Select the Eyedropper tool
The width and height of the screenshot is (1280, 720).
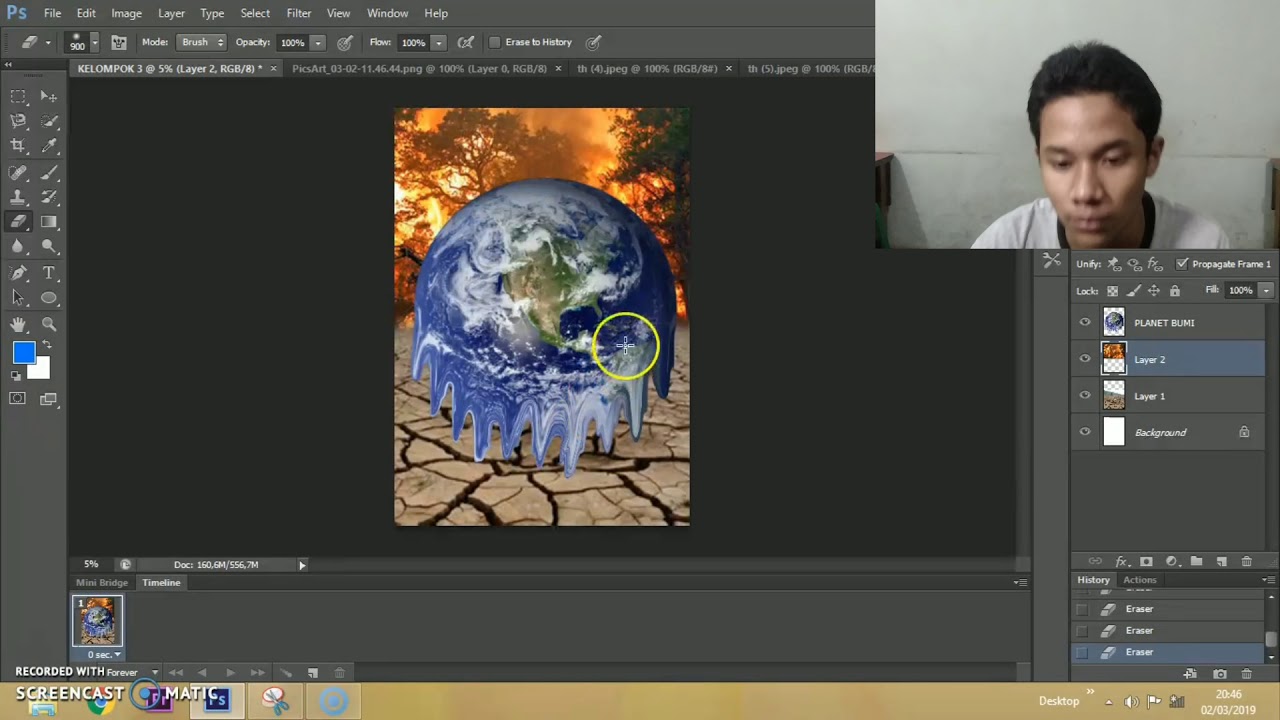click(x=48, y=146)
